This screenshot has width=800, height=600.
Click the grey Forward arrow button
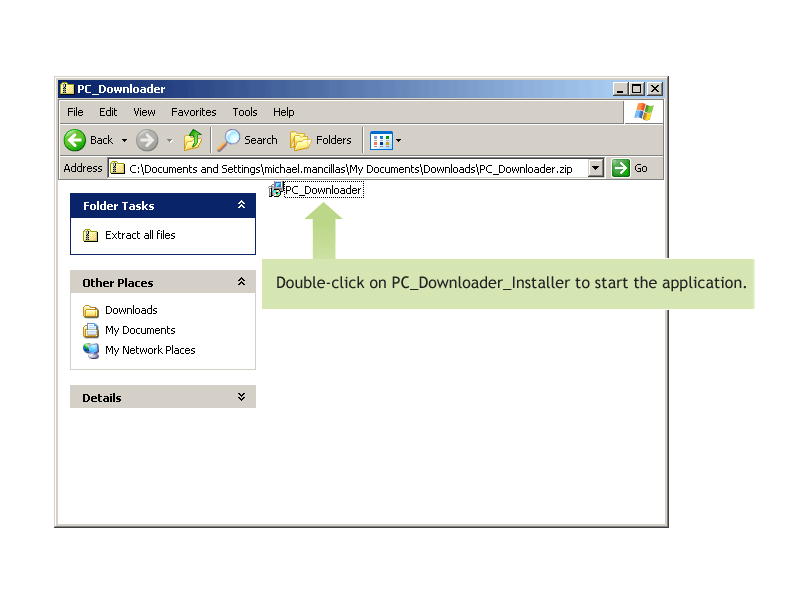point(147,140)
